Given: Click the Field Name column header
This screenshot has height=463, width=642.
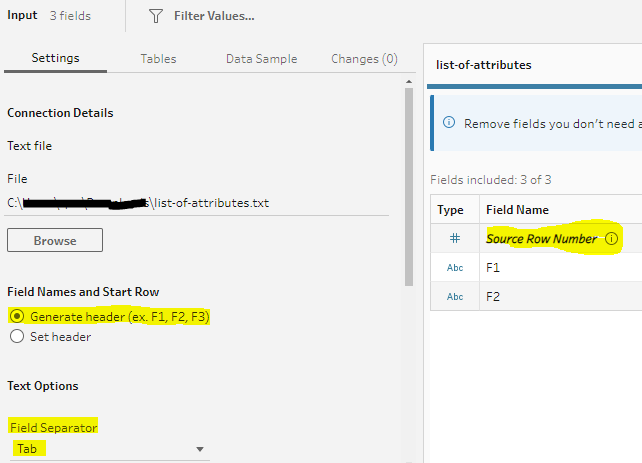Looking at the screenshot, I should (517, 210).
